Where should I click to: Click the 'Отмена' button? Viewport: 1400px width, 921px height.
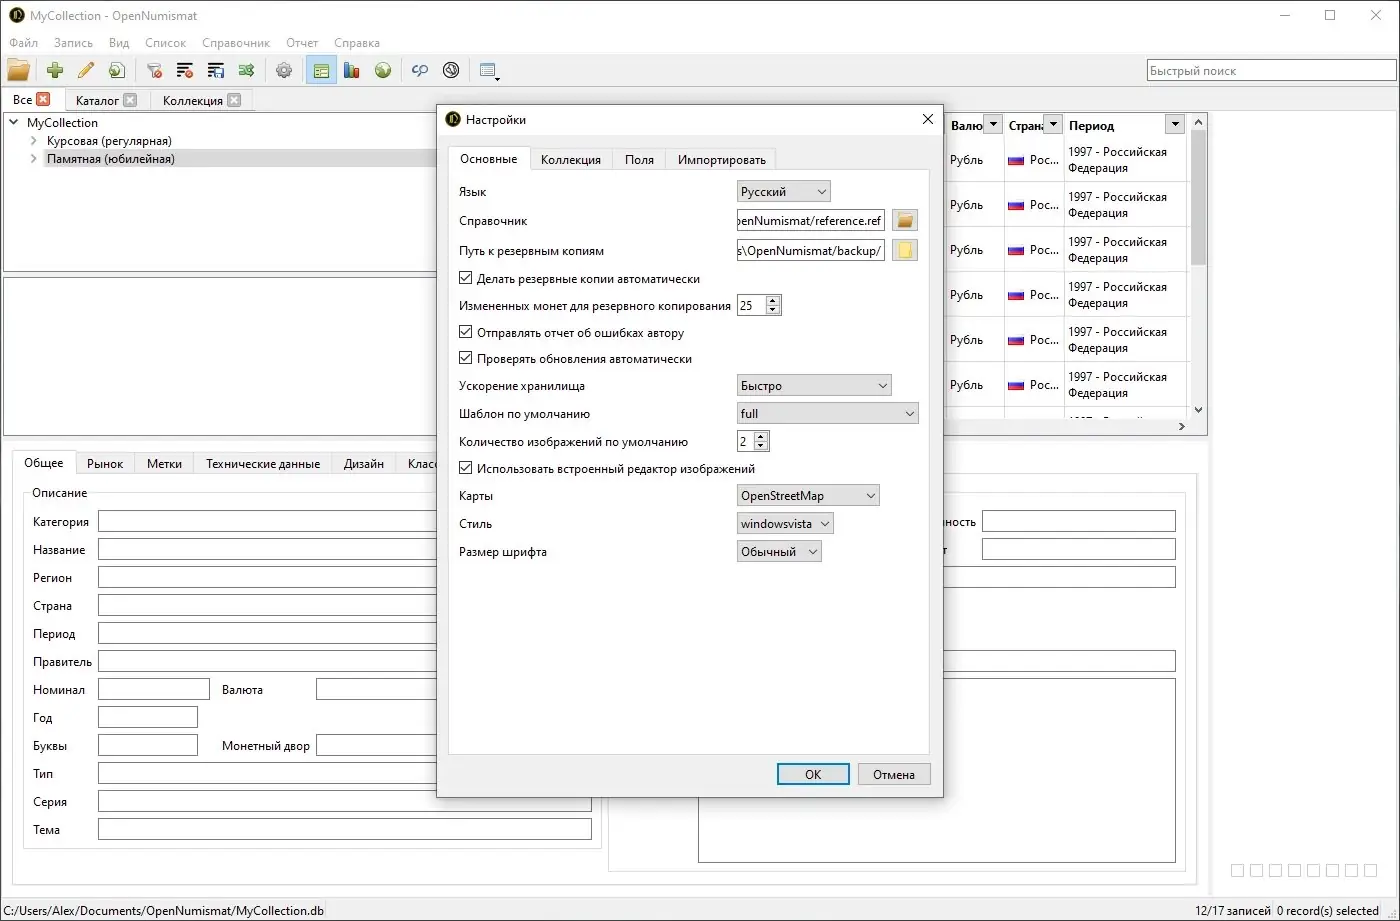[x=894, y=774]
